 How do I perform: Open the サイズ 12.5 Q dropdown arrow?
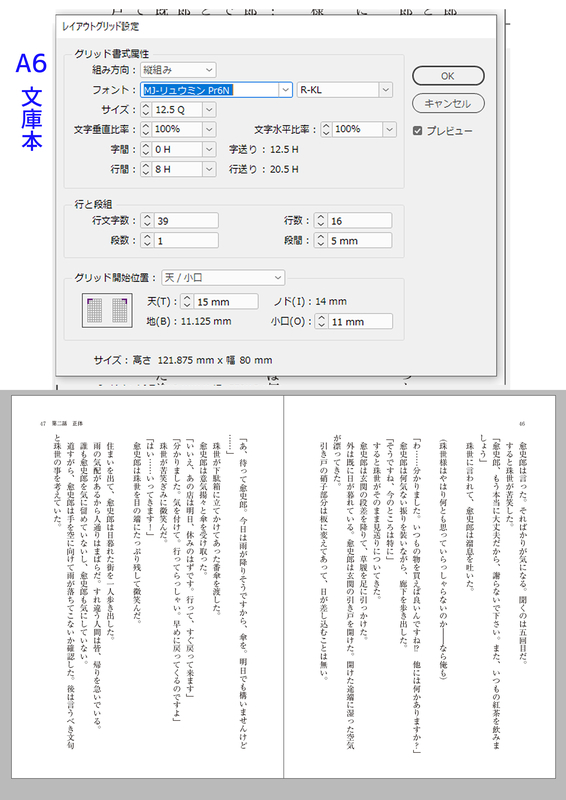[209, 110]
